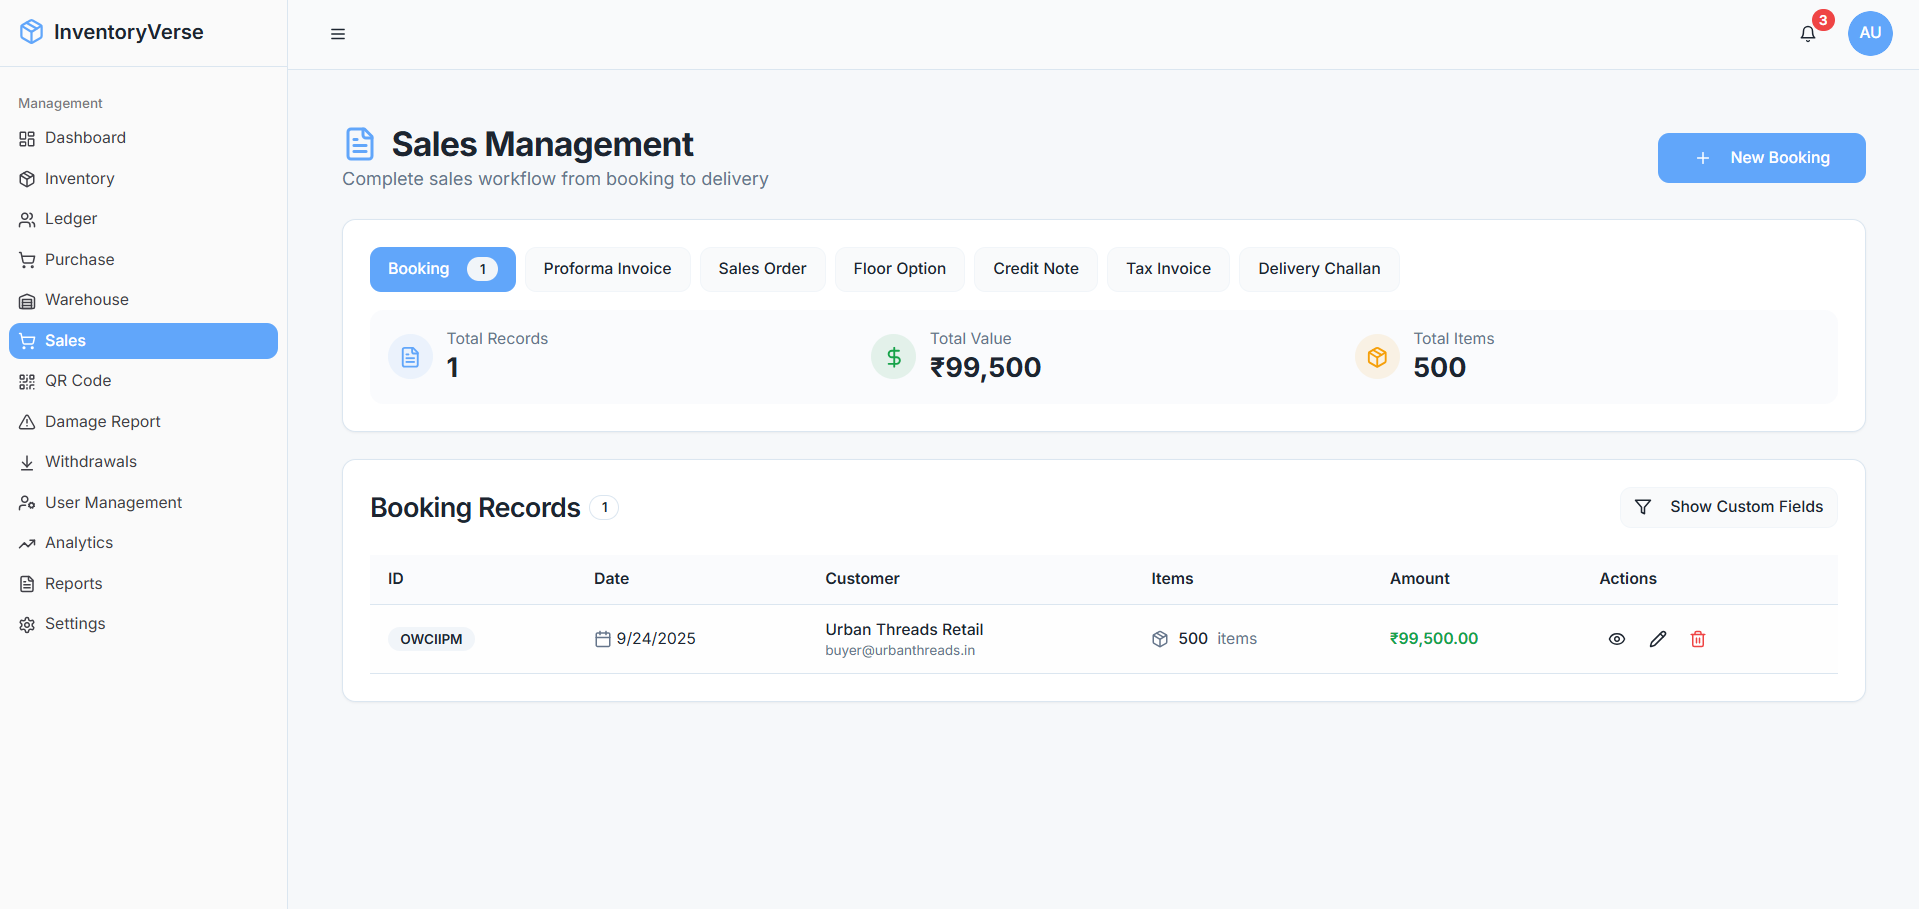
Task: Select the Inventory icon in the sidebar
Action: tap(27, 178)
